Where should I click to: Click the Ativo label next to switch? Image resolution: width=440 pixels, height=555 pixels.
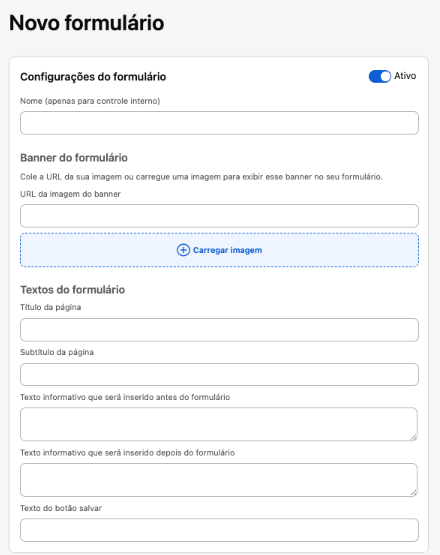405,76
